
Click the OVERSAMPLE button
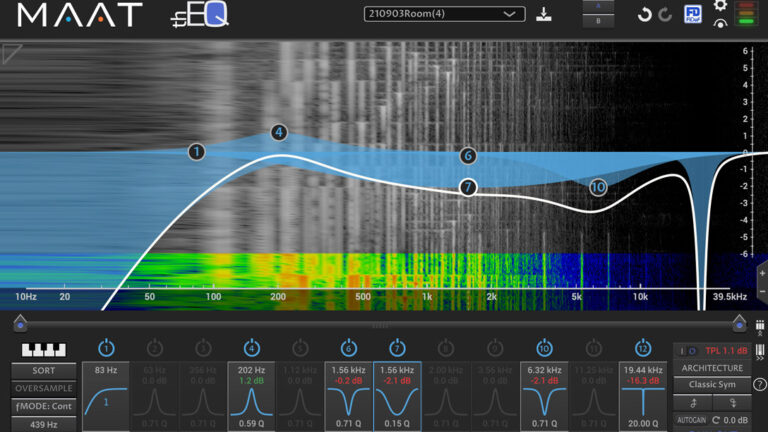pyautogui.click(x=44, y=388)
